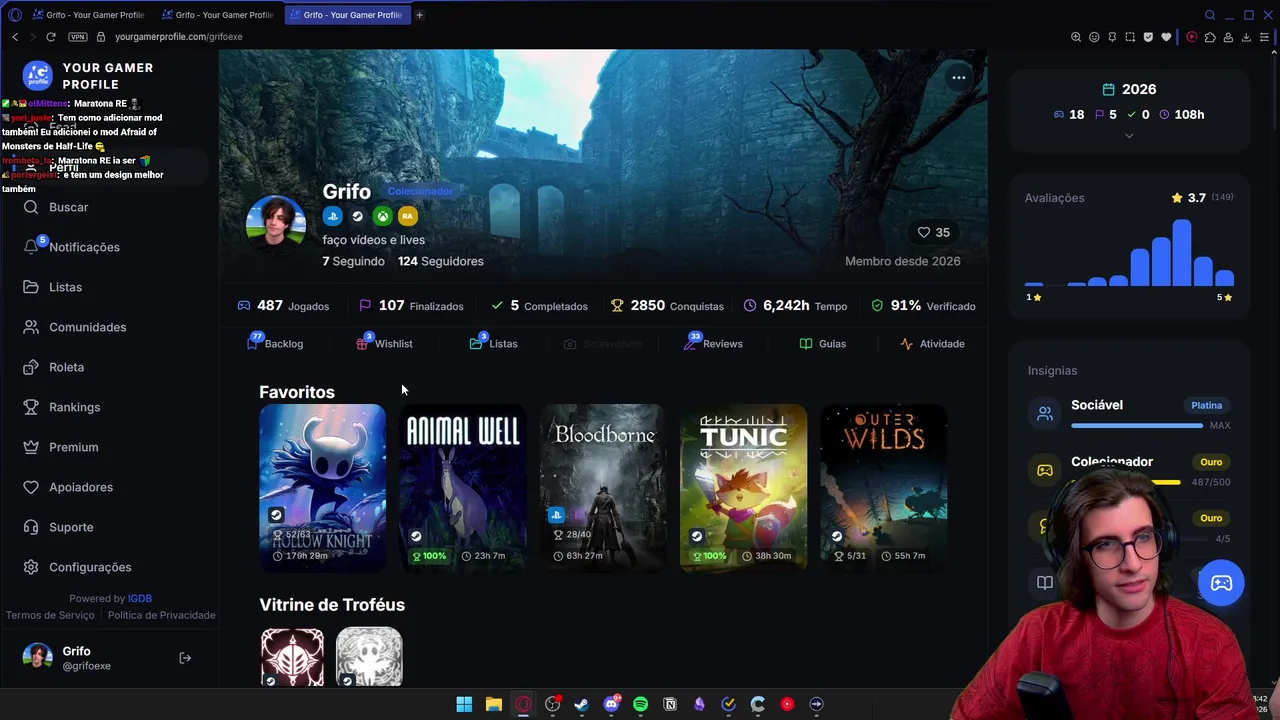1280x720 pixels.
Task: Click the RetroAchievements badge under Grifo
Action: pos(408,216)
